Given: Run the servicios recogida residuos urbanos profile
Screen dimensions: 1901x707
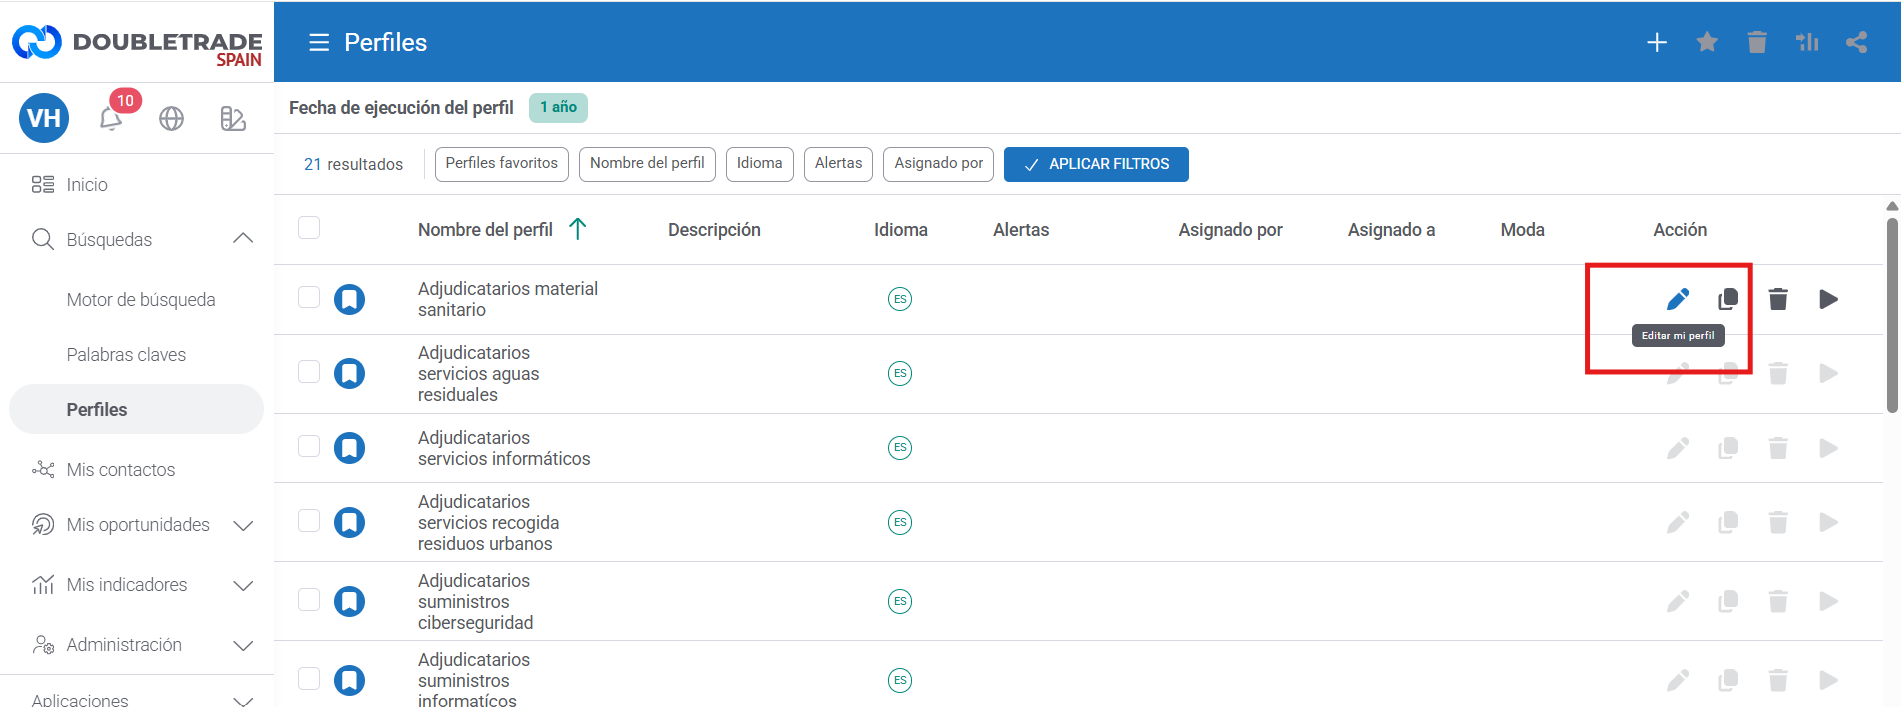Looking at the screenshot, I should [1828, 522].
